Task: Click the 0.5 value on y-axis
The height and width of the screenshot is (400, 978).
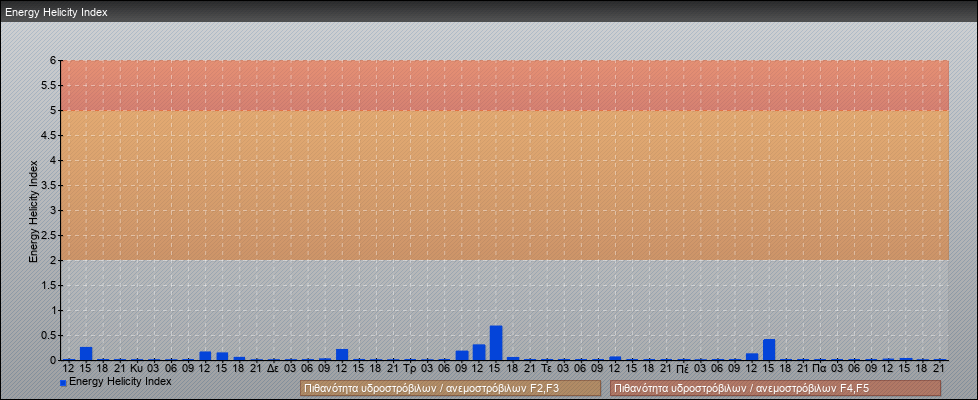Action: pyautogui.click(x=49, y=335)
